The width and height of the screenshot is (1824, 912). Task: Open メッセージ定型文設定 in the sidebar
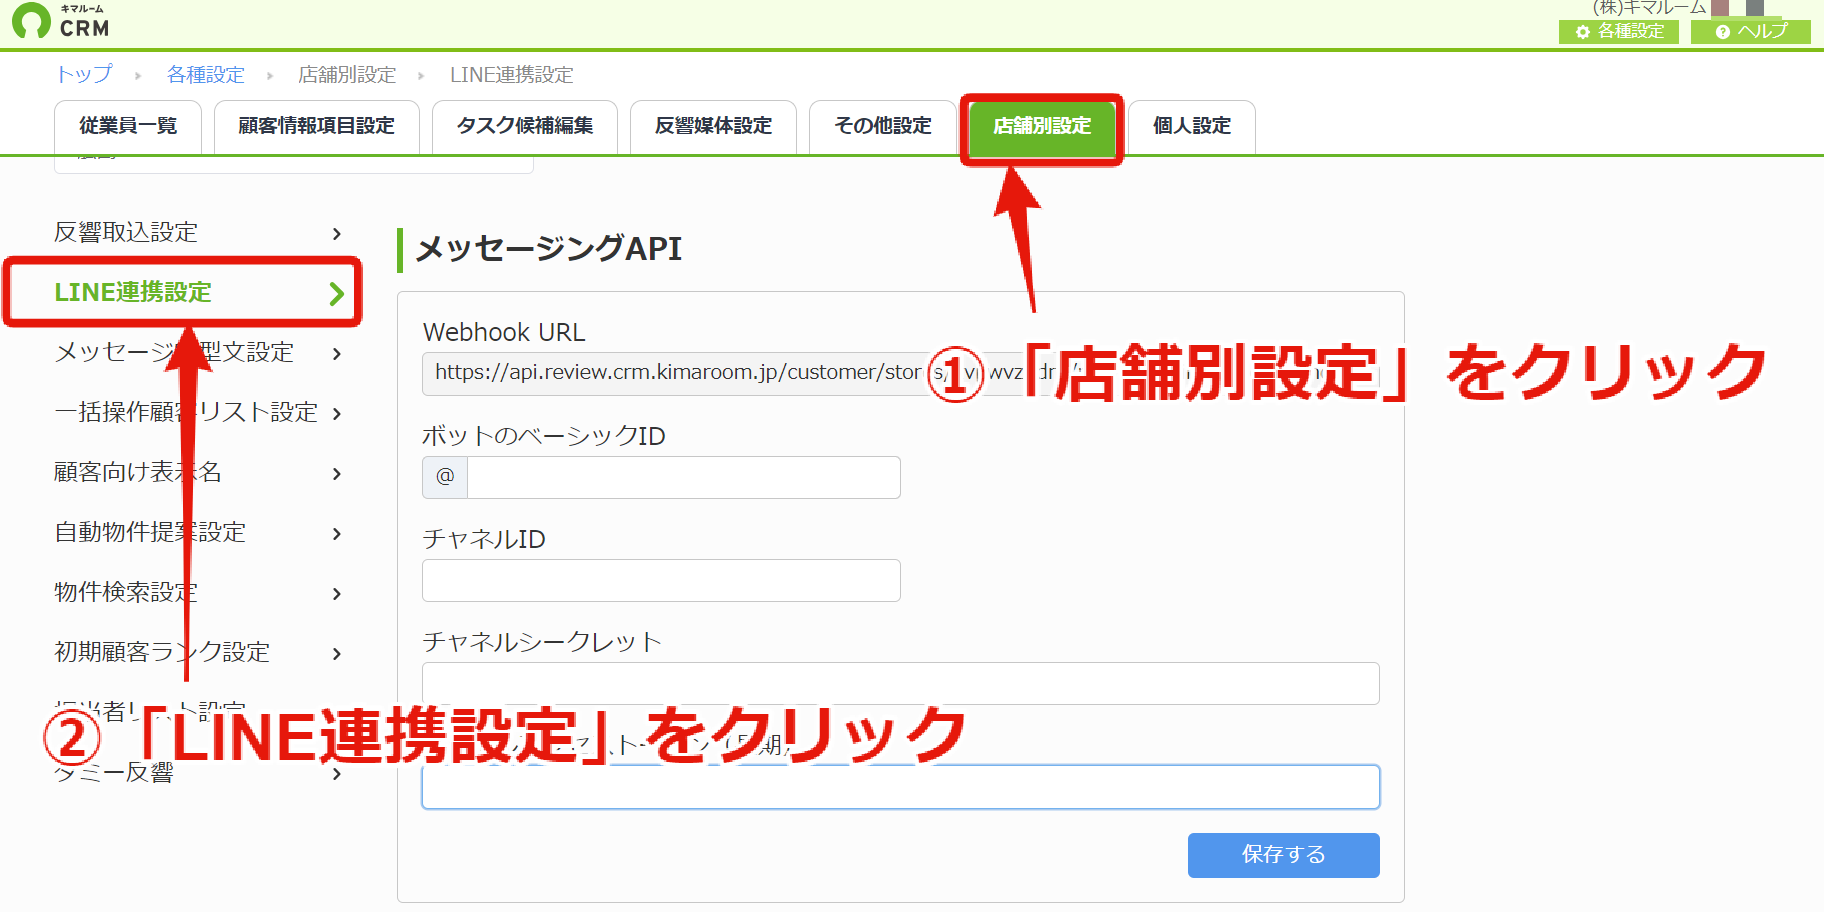198,353
